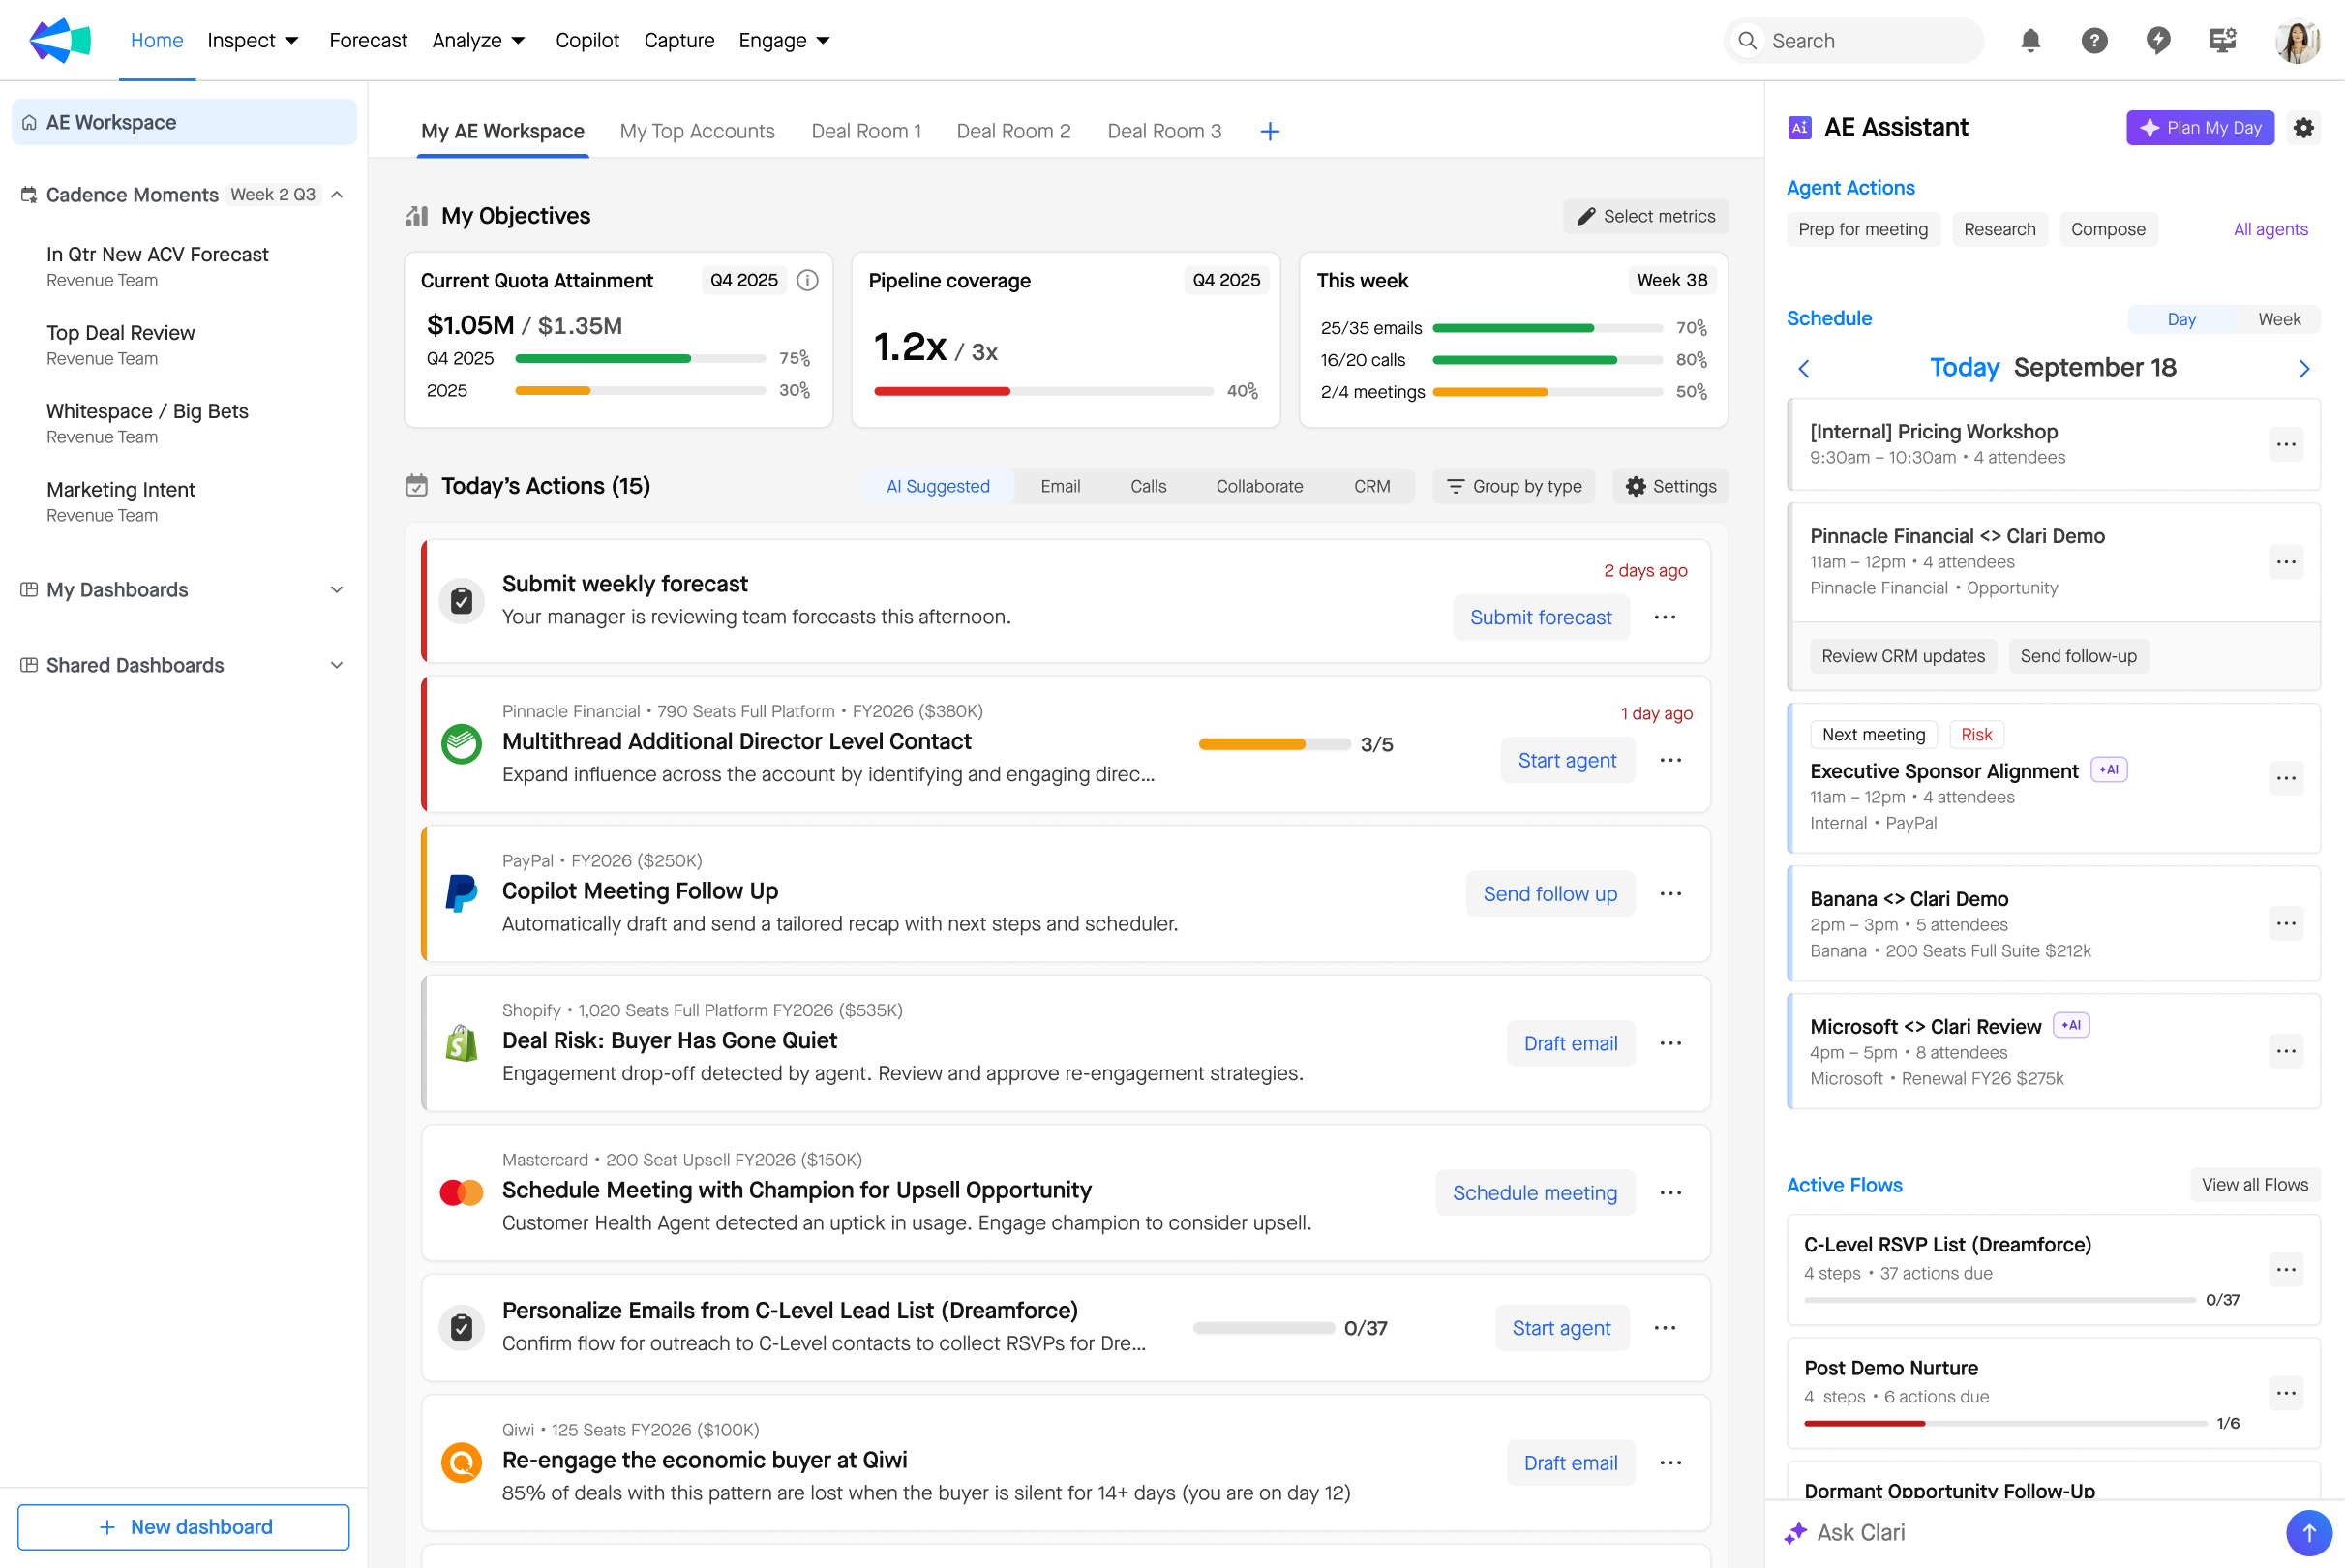
Task: Click the Clari logo
Action: click(x=60, y=40)
